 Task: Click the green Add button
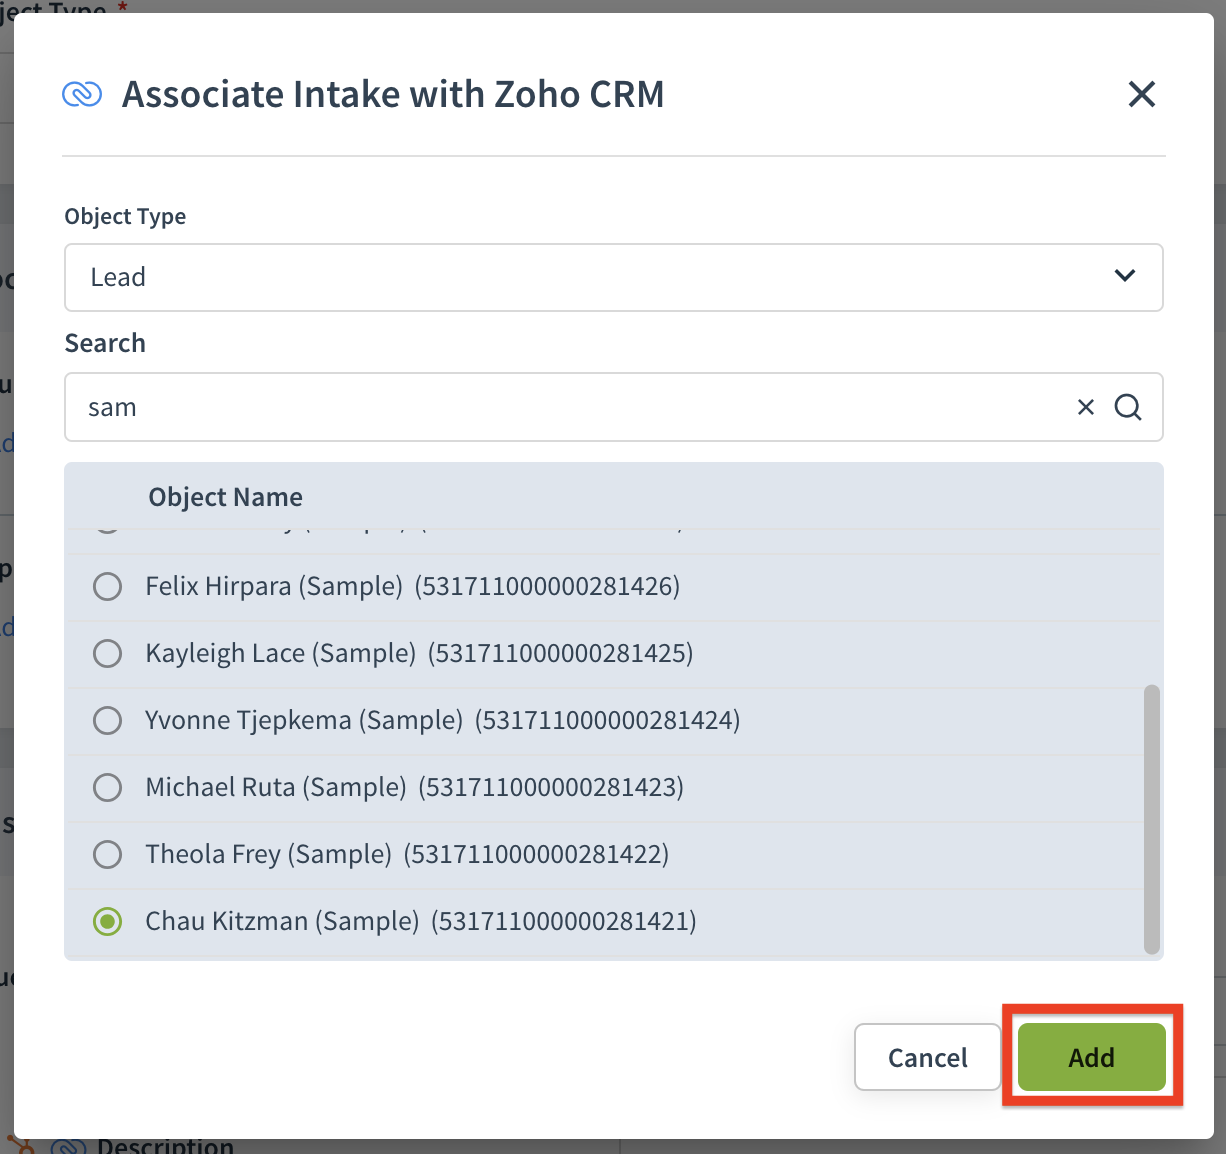(1092, 1057)
